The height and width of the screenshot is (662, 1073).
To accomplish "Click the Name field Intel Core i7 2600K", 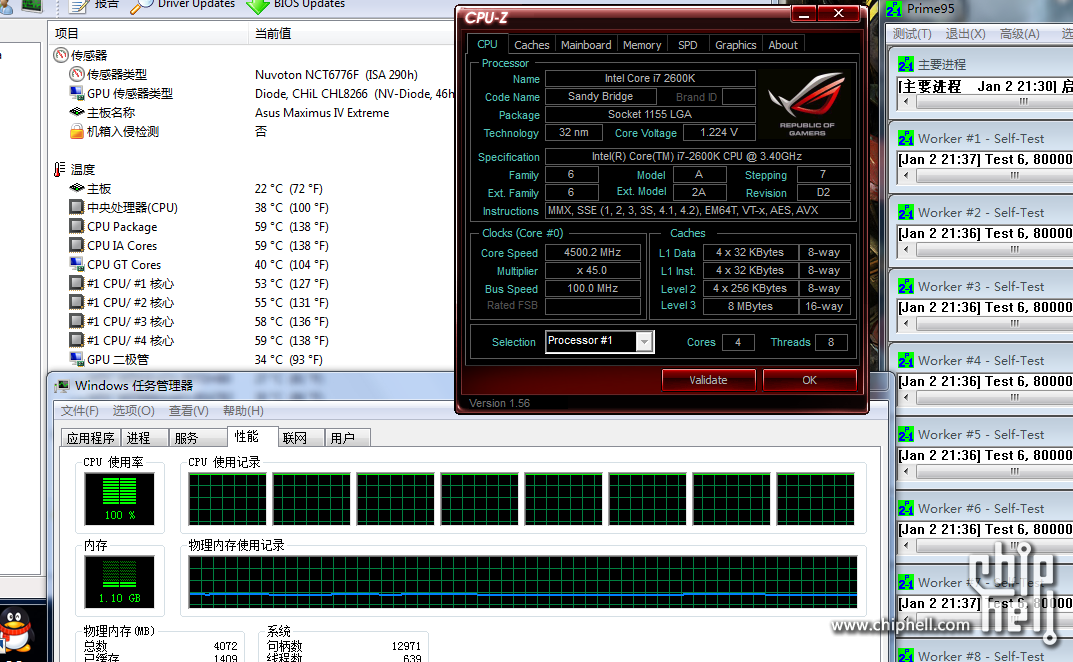I will (650, 79).
